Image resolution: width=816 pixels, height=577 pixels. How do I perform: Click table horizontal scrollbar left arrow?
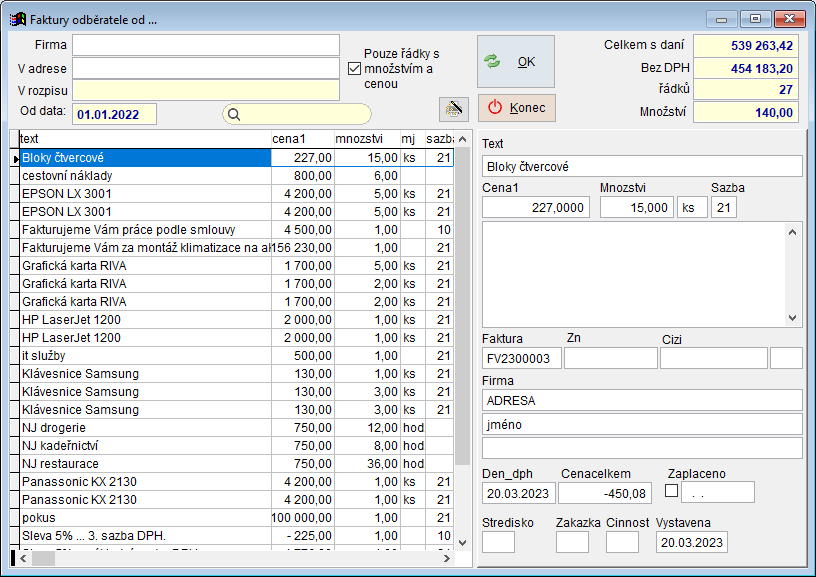tap(23, 558)
